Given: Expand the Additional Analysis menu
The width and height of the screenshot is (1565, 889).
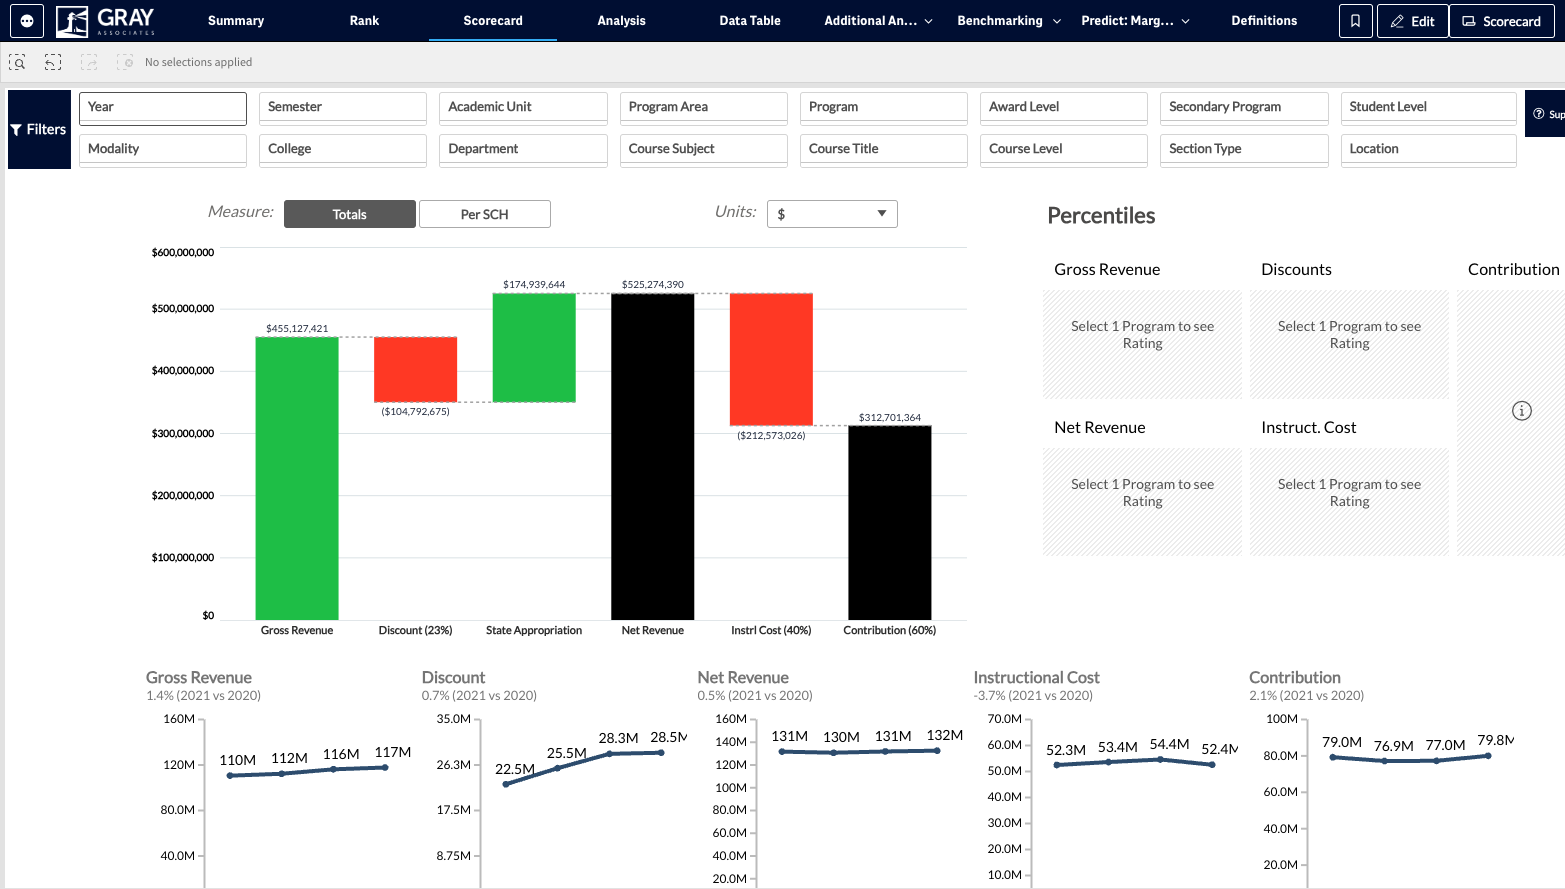Looking at the screenshot, I should (878, 20).
